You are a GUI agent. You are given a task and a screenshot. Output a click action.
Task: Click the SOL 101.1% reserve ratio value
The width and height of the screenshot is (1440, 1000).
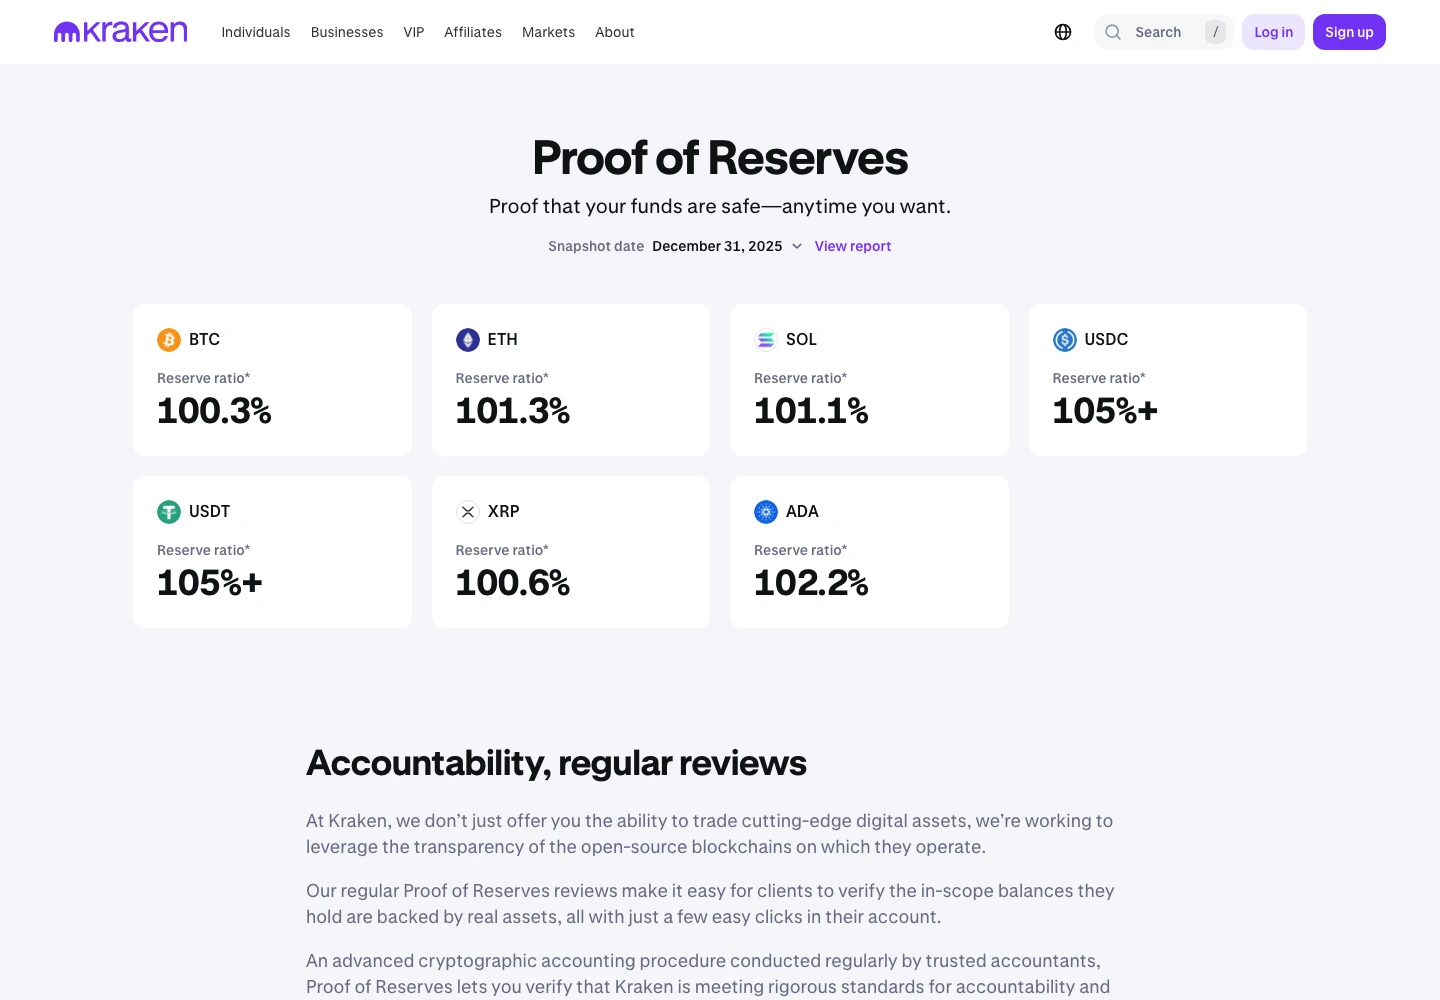pos(811,411)
